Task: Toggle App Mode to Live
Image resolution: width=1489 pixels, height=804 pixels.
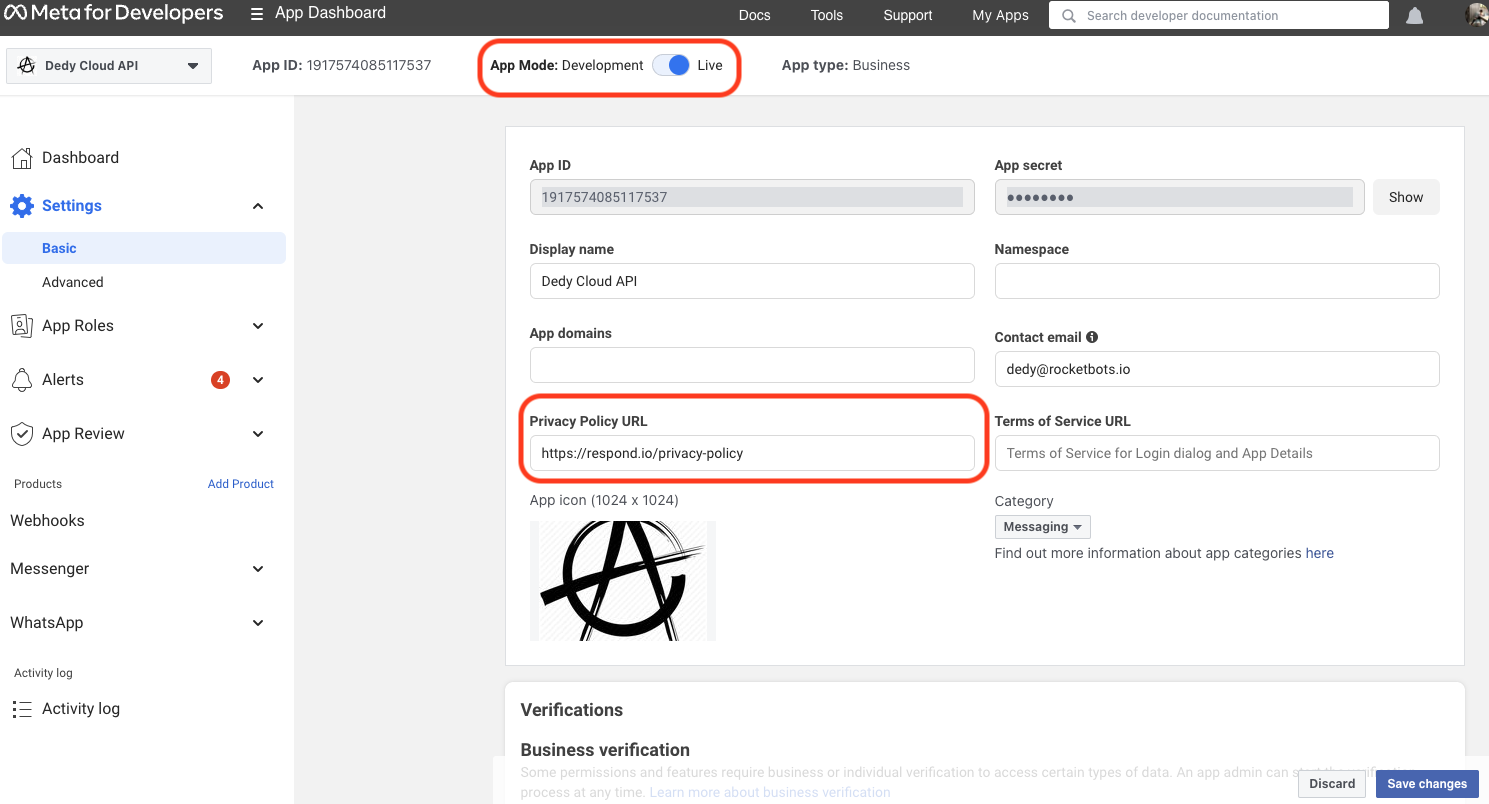Action: (x=671, y=65)
